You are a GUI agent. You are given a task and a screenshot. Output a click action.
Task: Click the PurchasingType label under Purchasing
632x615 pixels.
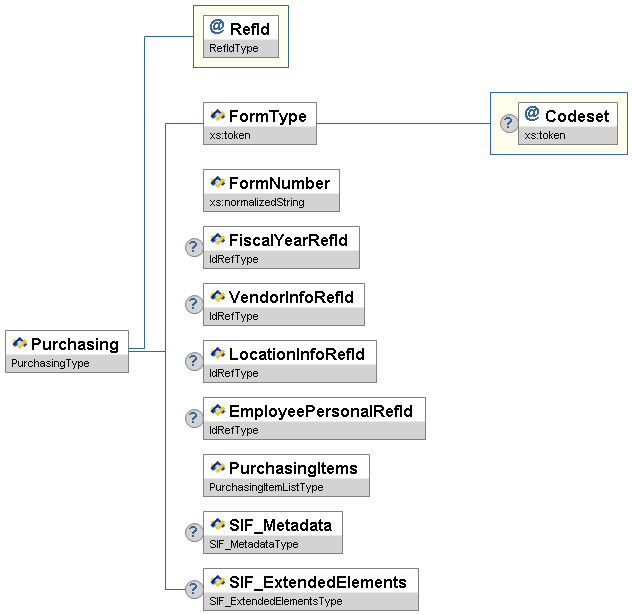click(x=50, y=364)
